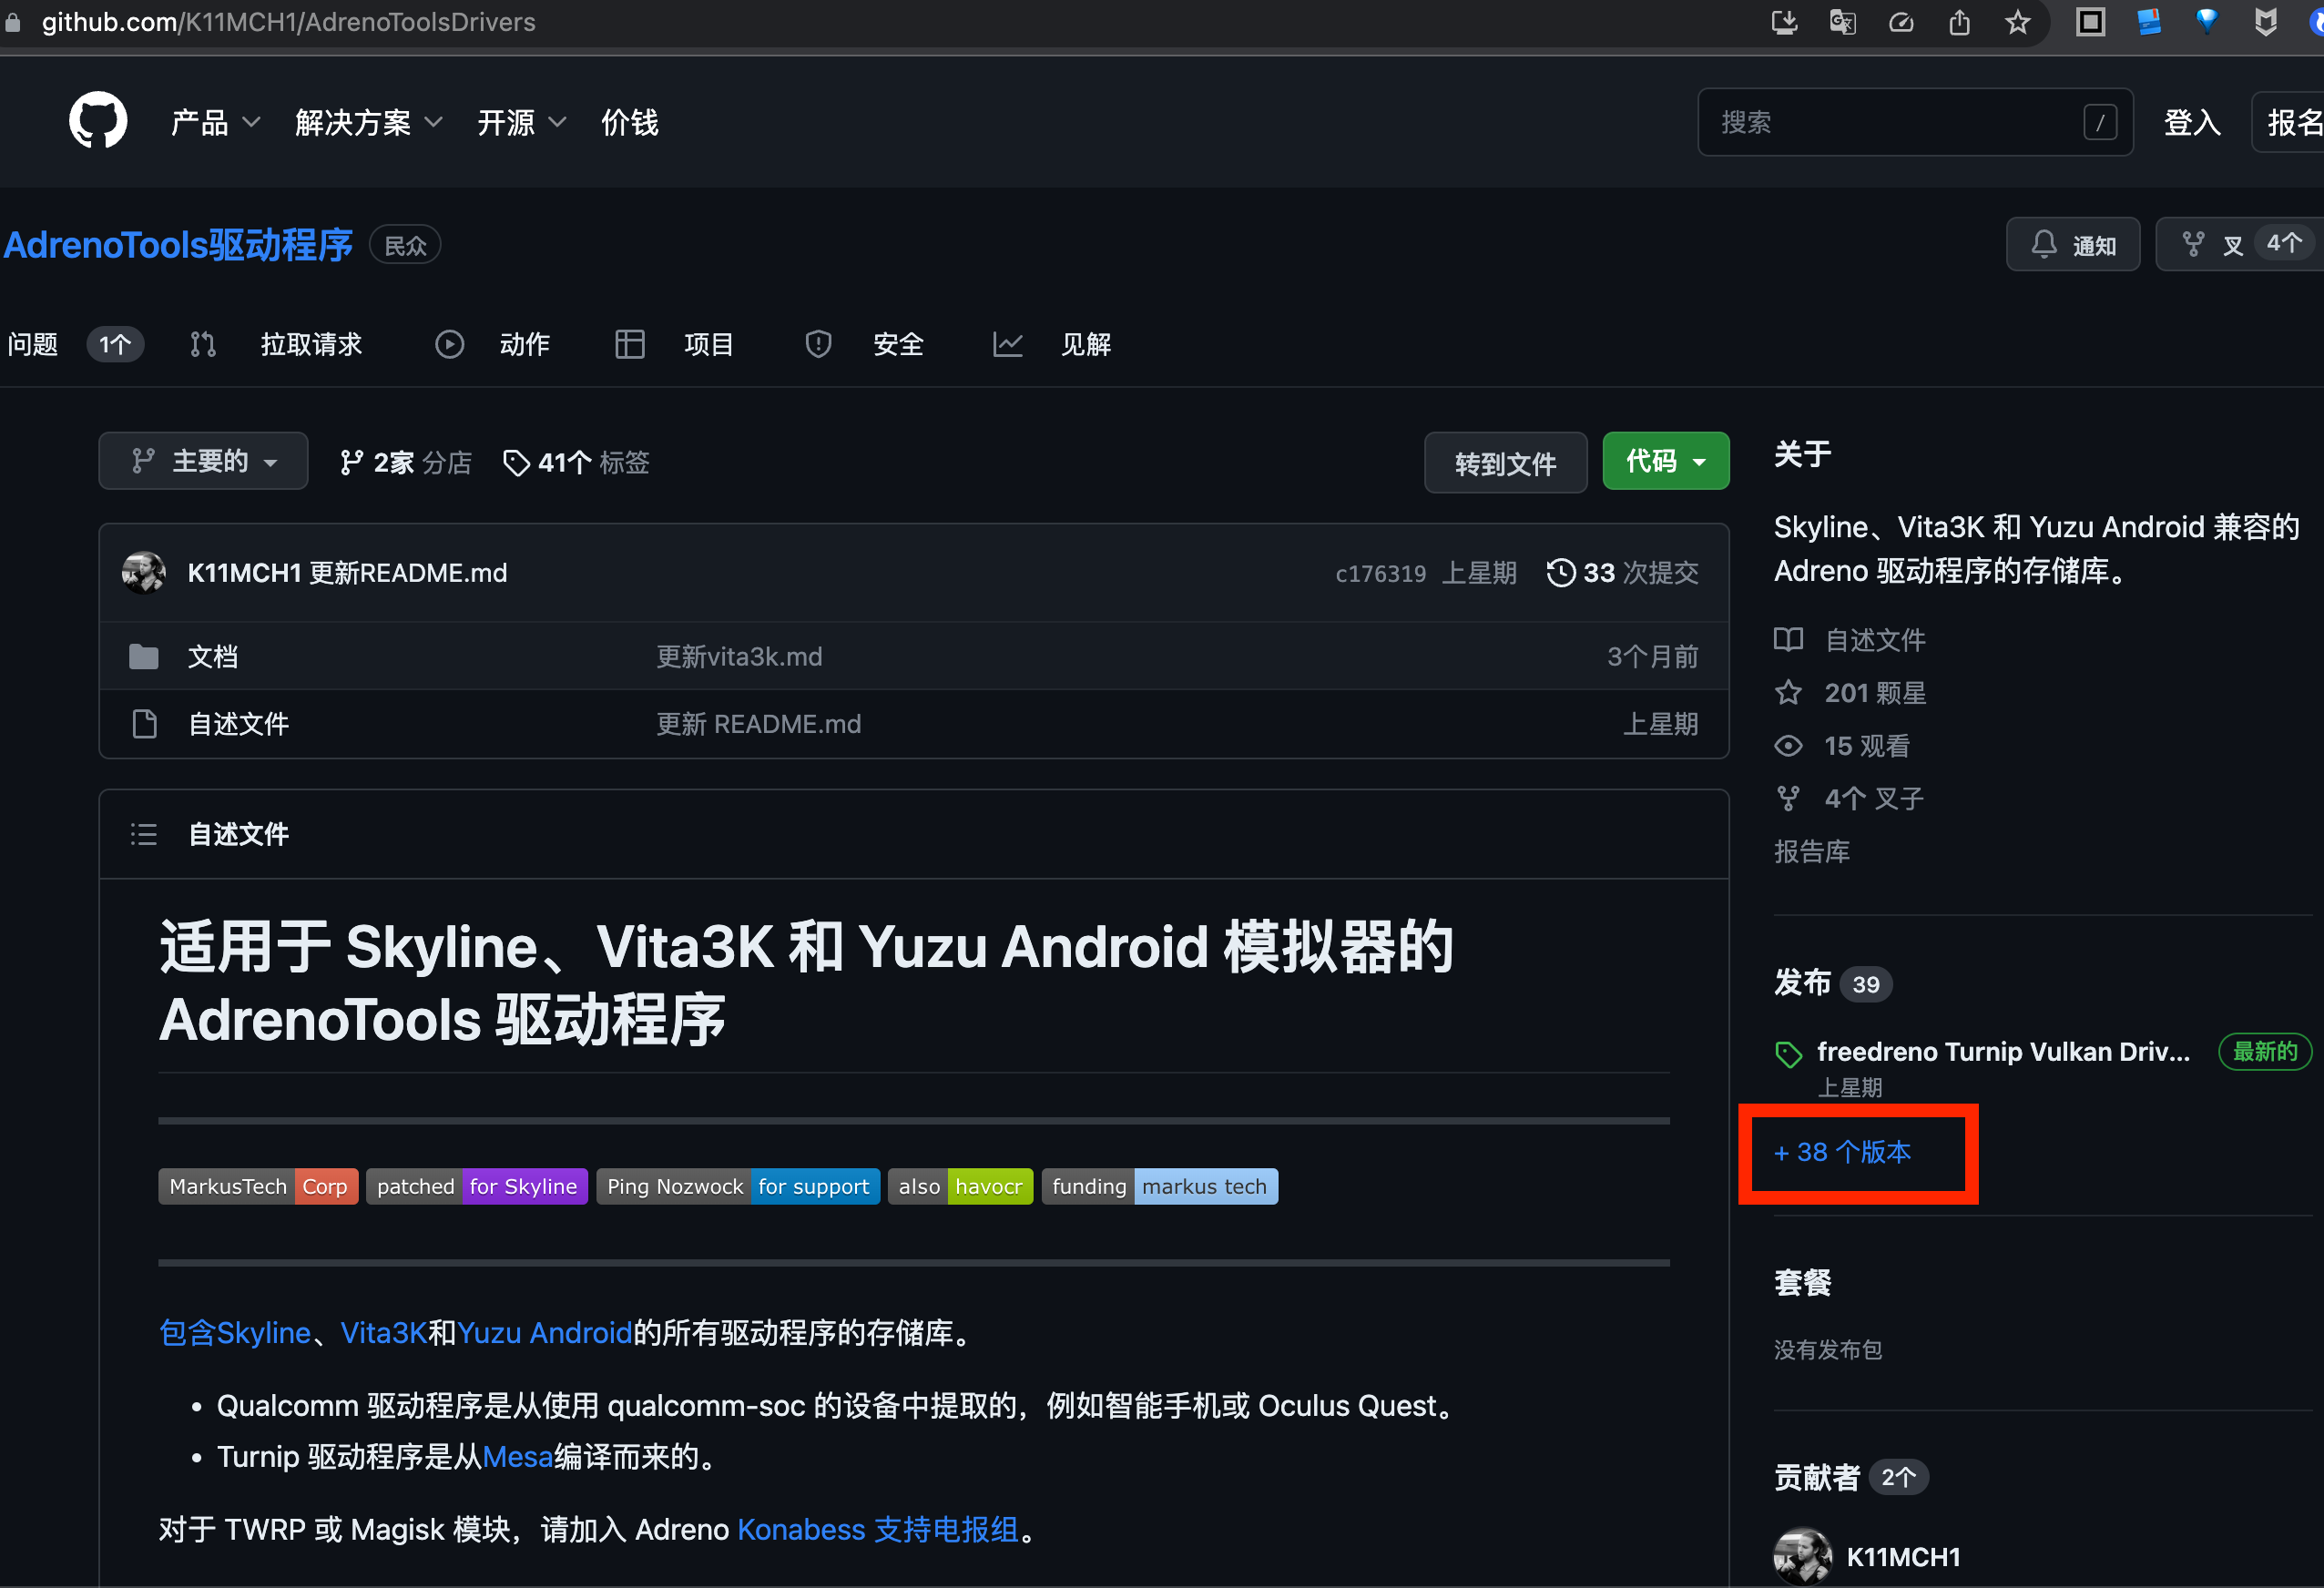Viewport: 2324px width, 1588px height.
Task: Expand the 产品 navigation dropdown
Action: 214,122
